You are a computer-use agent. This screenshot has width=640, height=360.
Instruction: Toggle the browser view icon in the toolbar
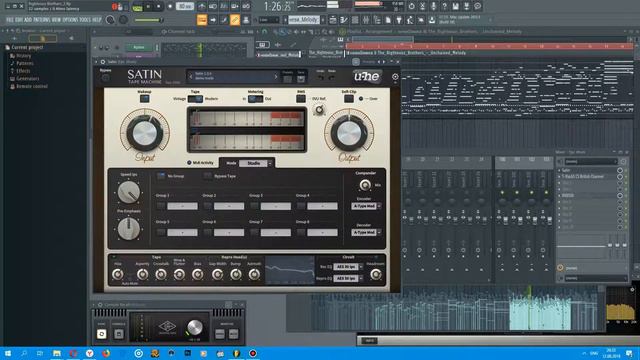(377, 20)
